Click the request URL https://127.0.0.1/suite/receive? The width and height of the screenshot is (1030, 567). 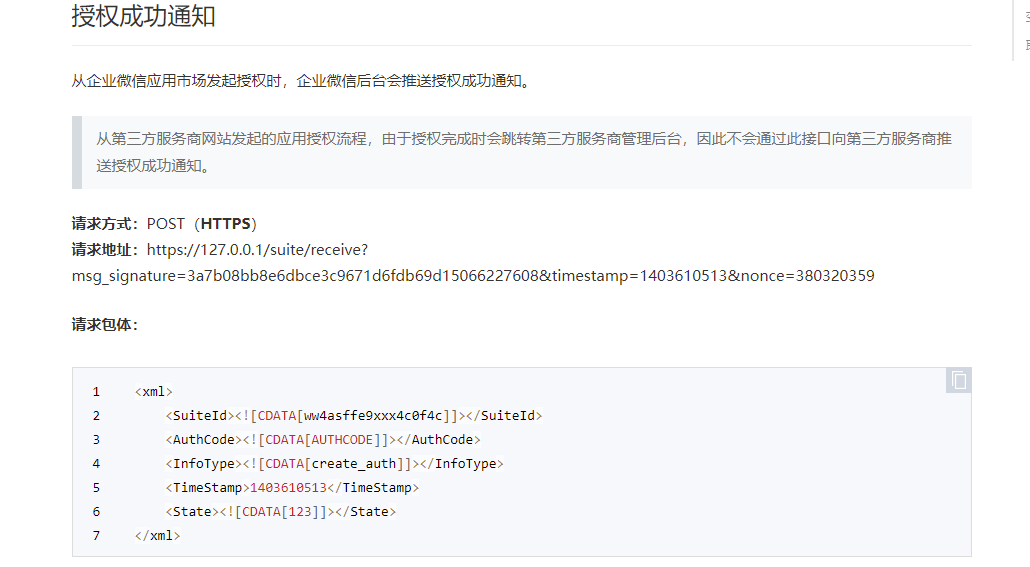tap(258, 250)
